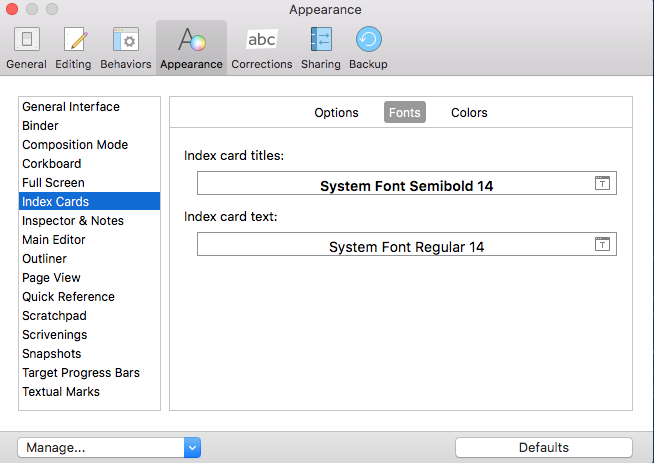Select Corkboard in the sidebar list
Screen dimensions: 654x463
[x=52, y=164]
